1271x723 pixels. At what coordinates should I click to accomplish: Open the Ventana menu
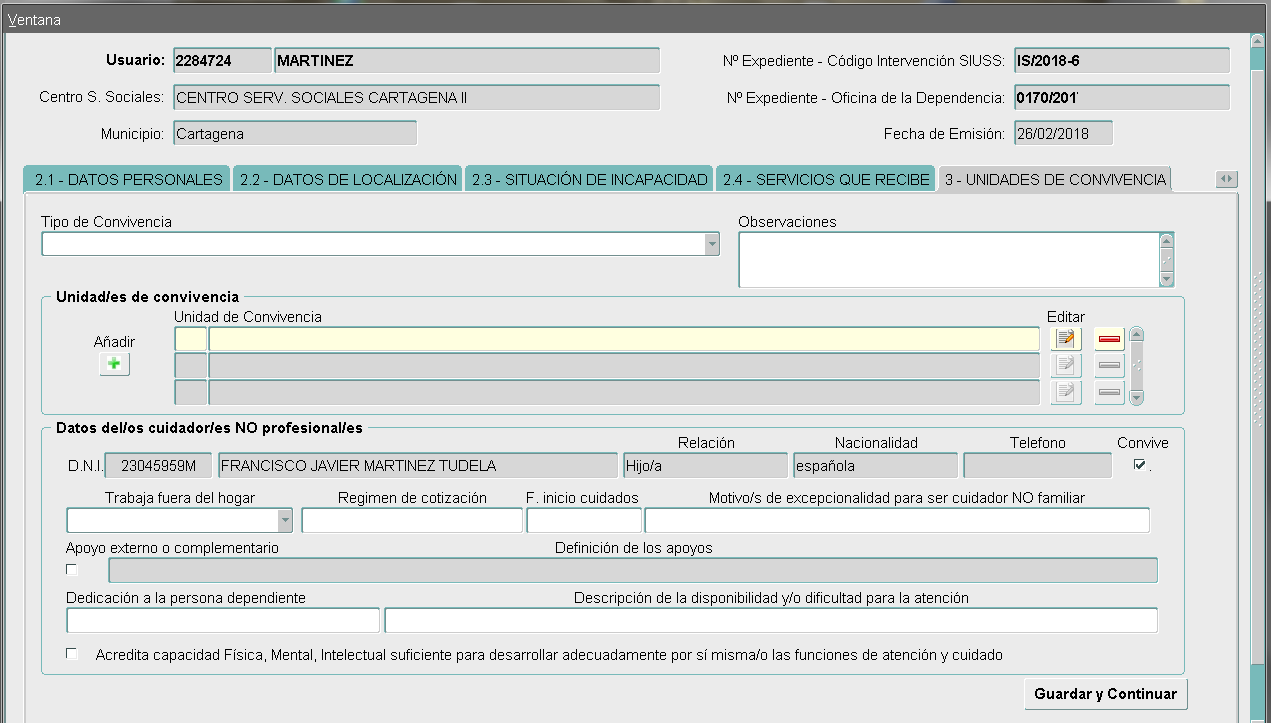[34, 20]
